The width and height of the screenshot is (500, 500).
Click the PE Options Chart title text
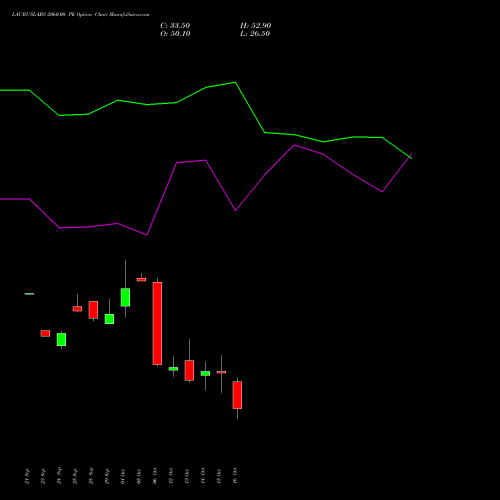point(80,14)
